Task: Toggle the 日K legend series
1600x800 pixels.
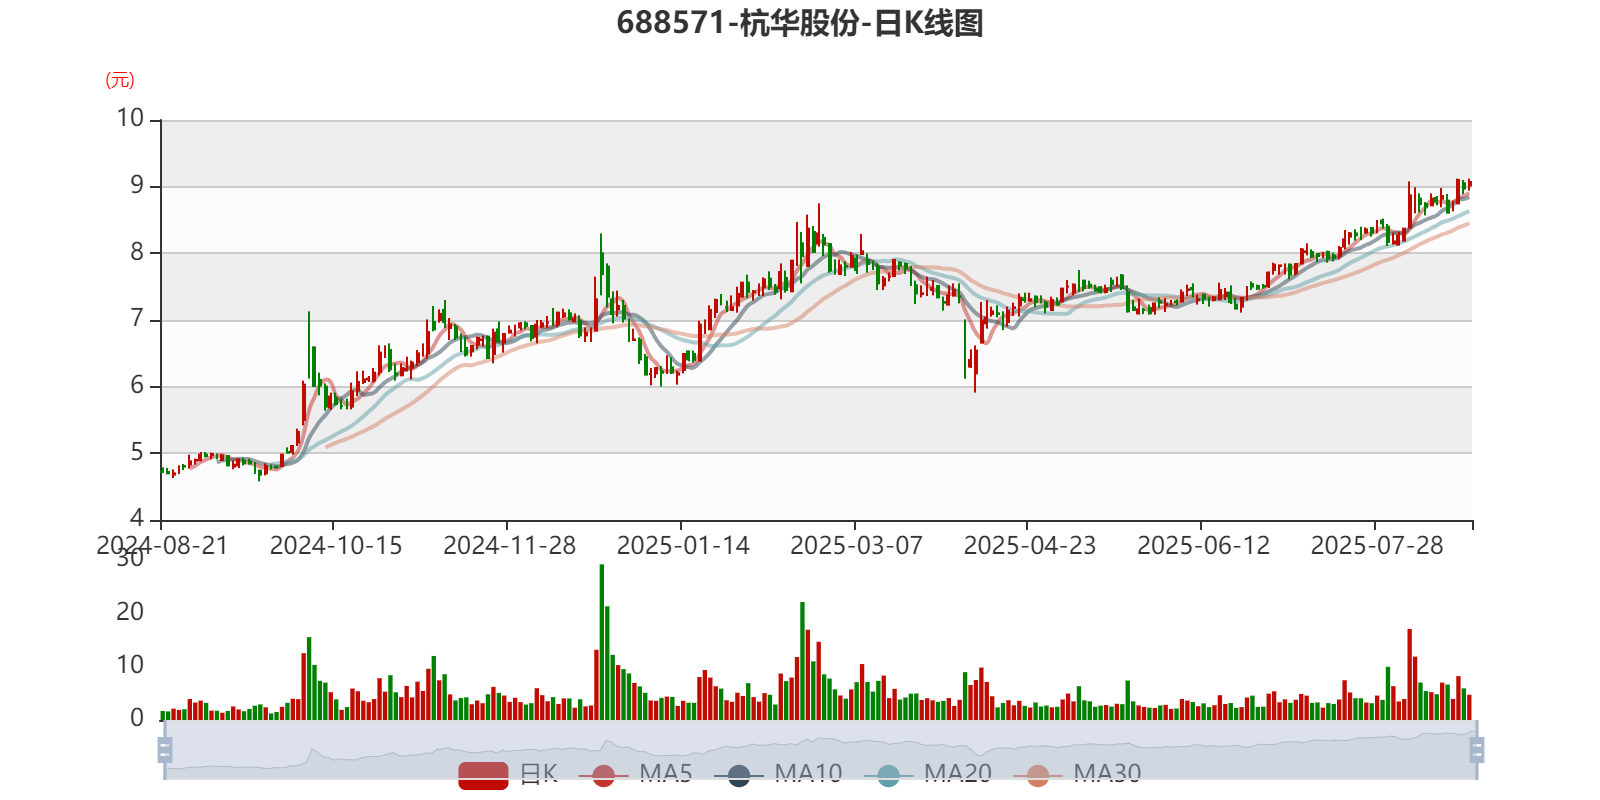Action: (x=508, y=774)
